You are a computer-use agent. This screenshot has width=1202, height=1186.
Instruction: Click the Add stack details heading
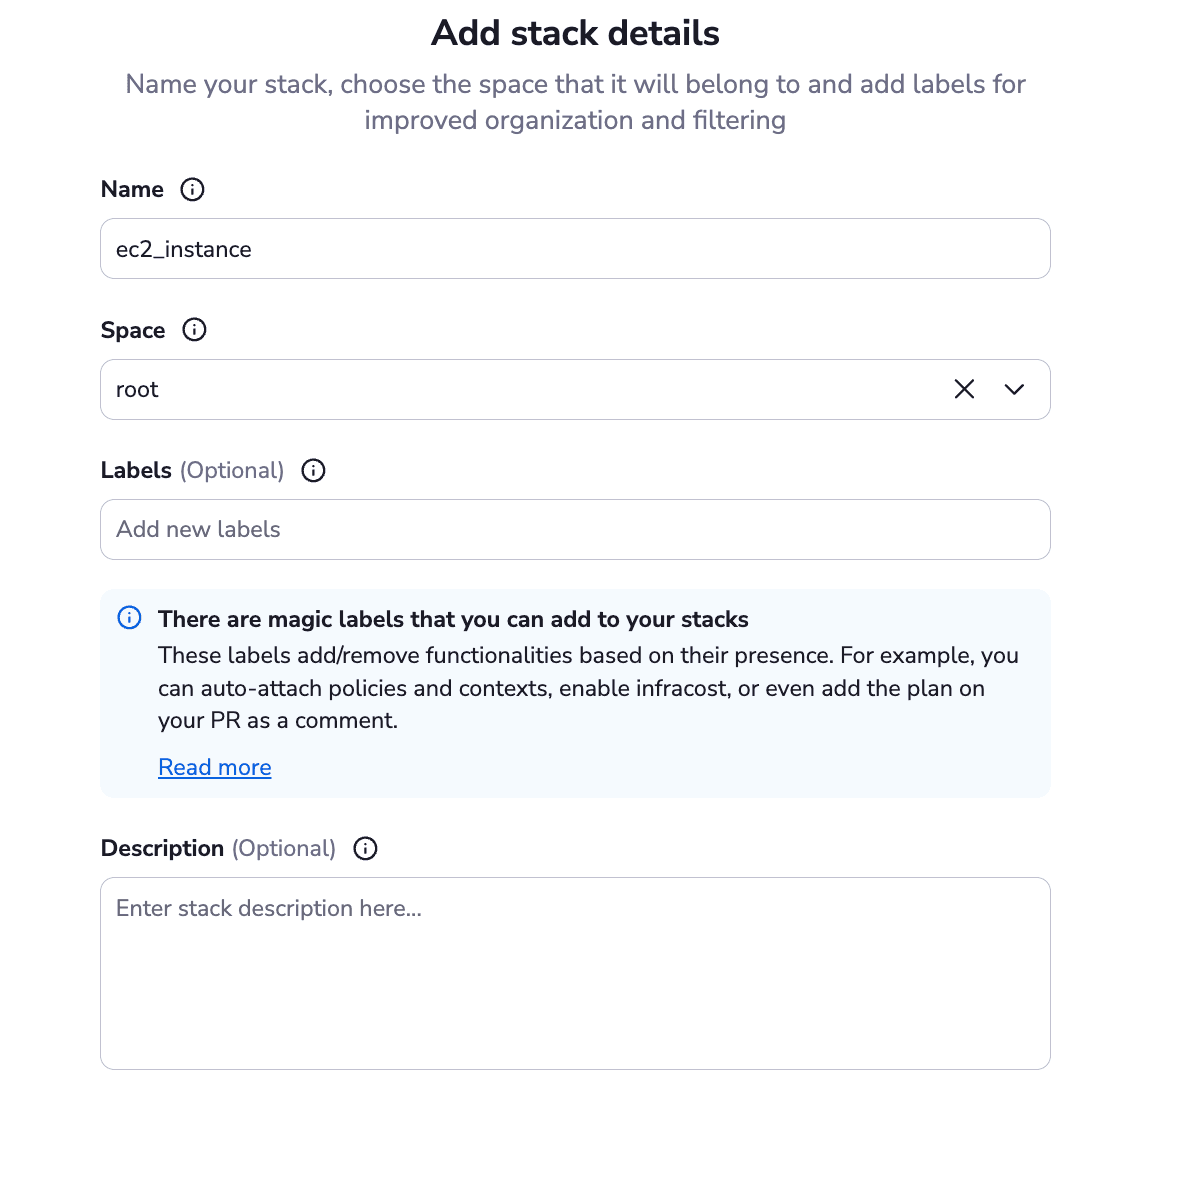tap(575, 33)
